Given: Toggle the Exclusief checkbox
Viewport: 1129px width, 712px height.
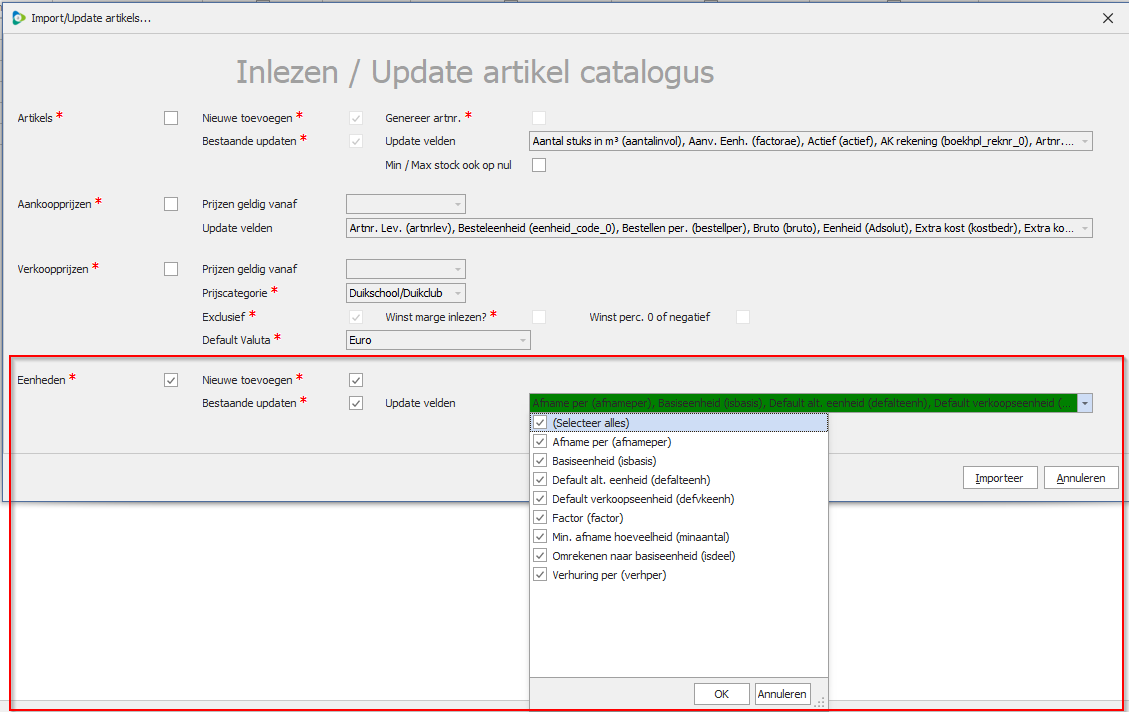Looking at the screenshot, I should point(356,317).
